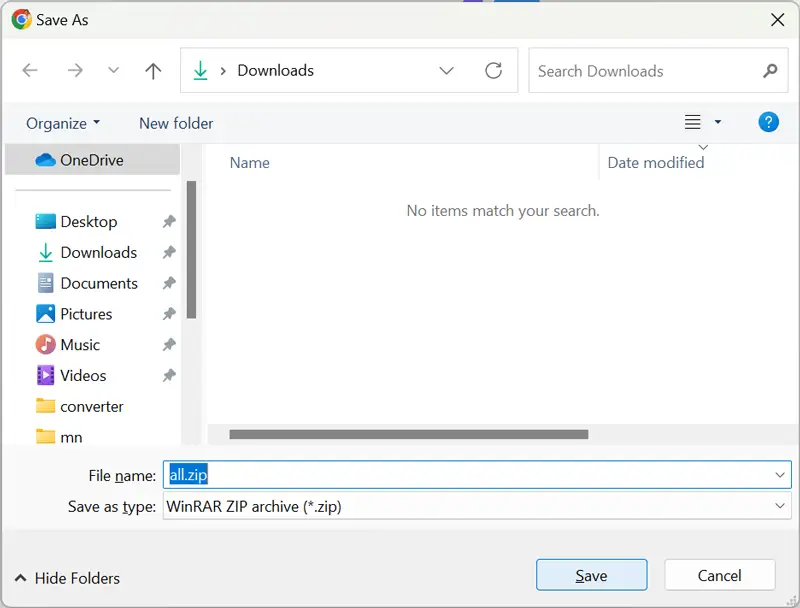This screenshot has width=800, height=608.
Task: Open the Organize menu
Action: coord(63,123)
